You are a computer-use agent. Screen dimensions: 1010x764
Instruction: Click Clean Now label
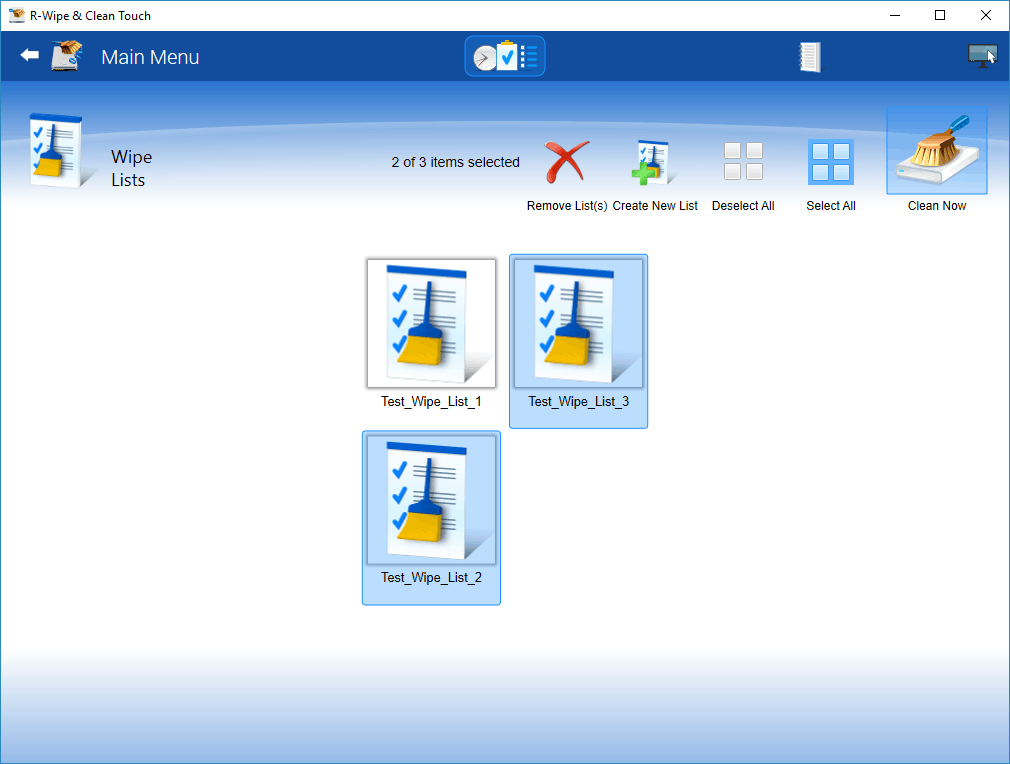tap(937, 205)
